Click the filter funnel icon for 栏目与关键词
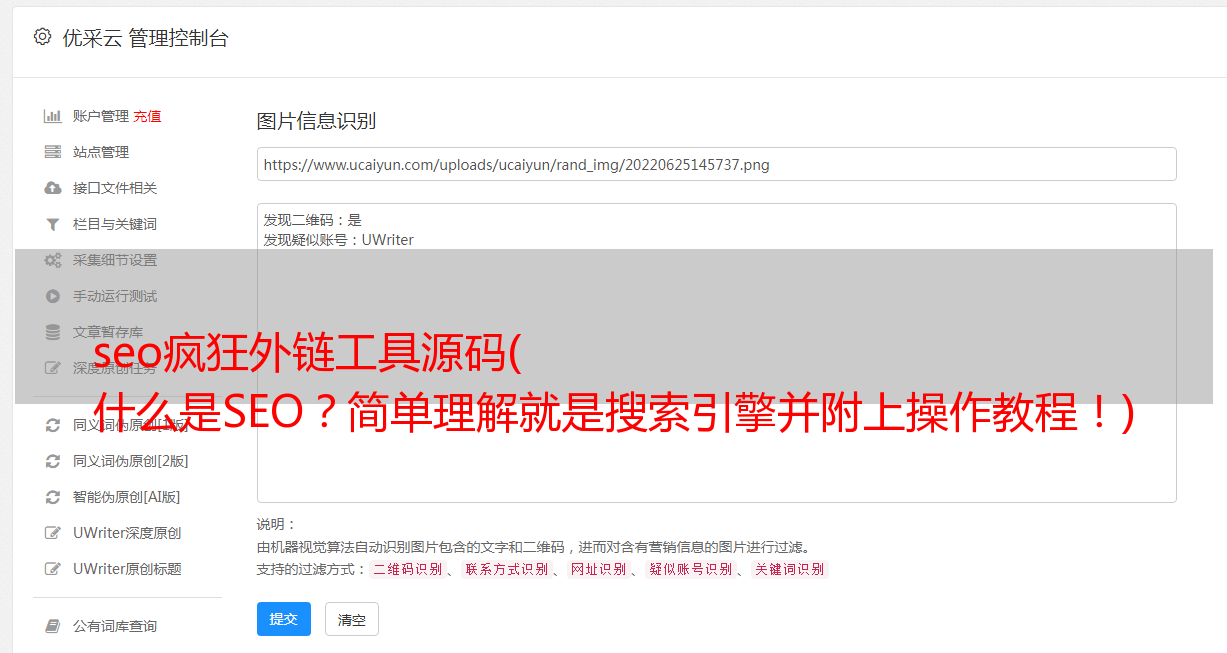The width and height of the screenshot is (1227, 653). tap(53, 224)
